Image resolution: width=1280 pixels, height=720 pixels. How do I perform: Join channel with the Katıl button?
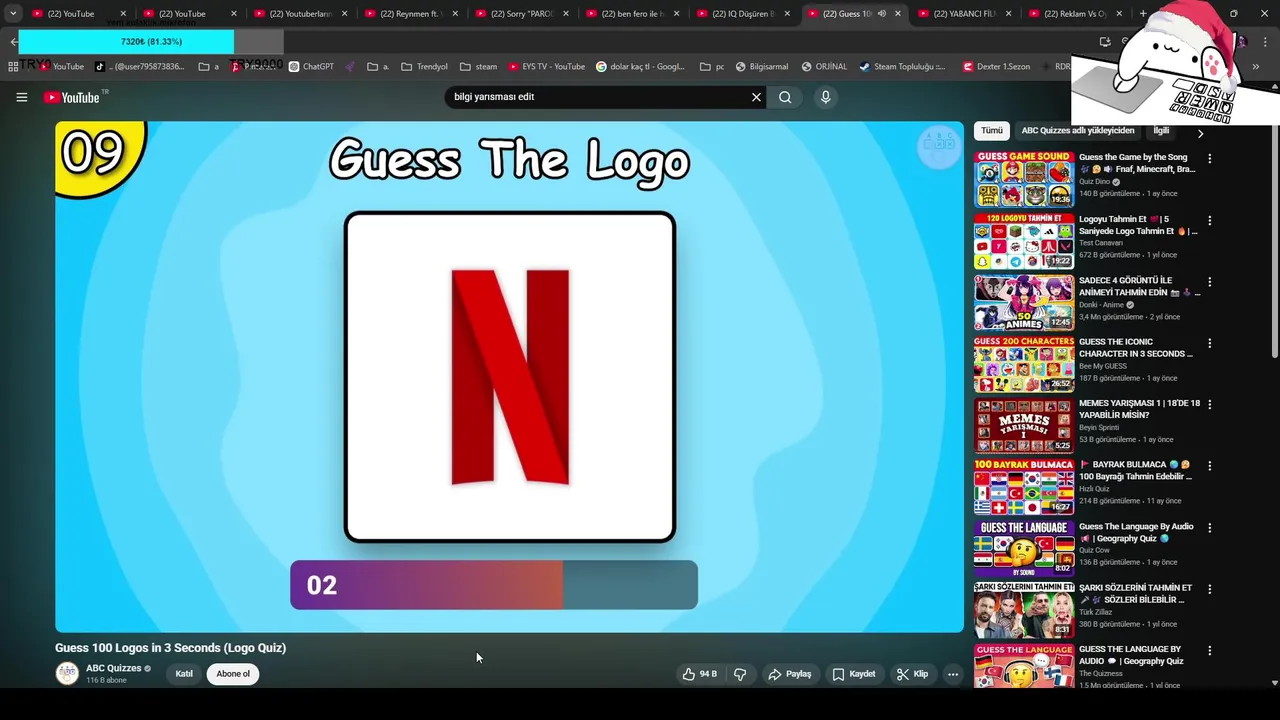click(184, 674)
